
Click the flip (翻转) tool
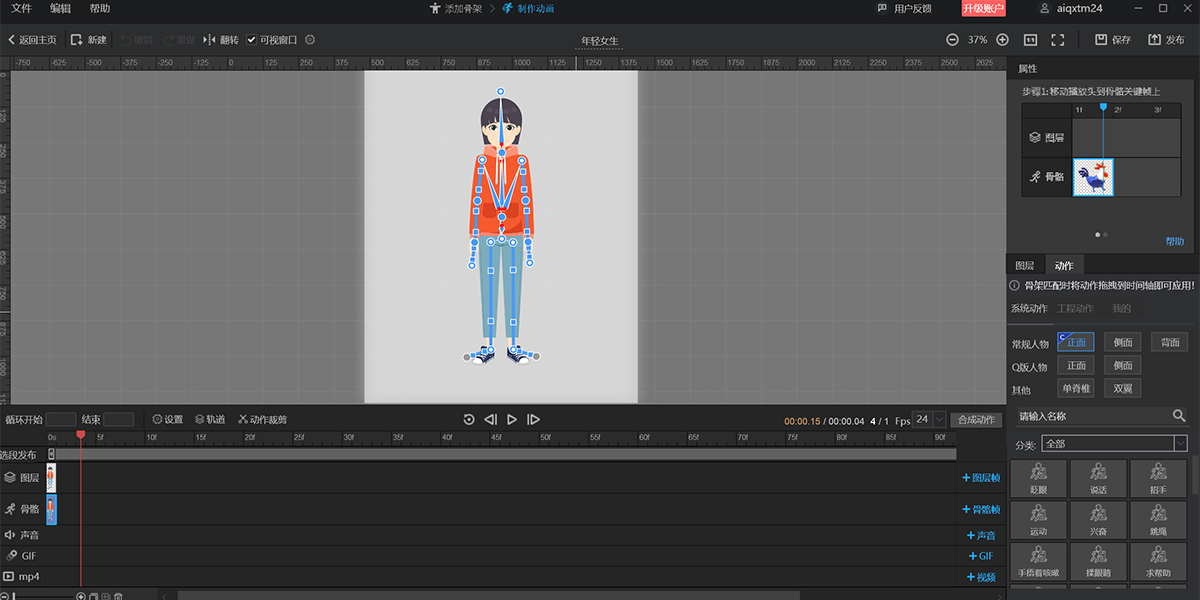click(221, 40)
